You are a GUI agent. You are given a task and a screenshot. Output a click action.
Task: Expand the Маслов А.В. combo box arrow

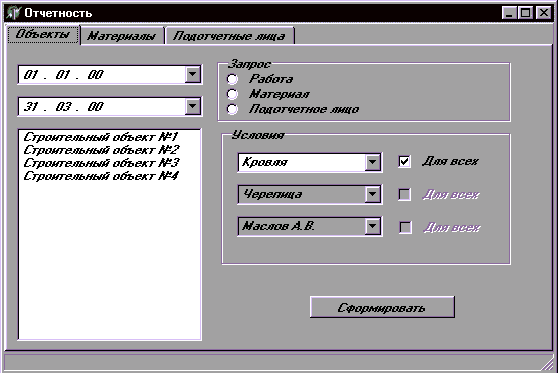pyautogui.click(x=373, y=226)
